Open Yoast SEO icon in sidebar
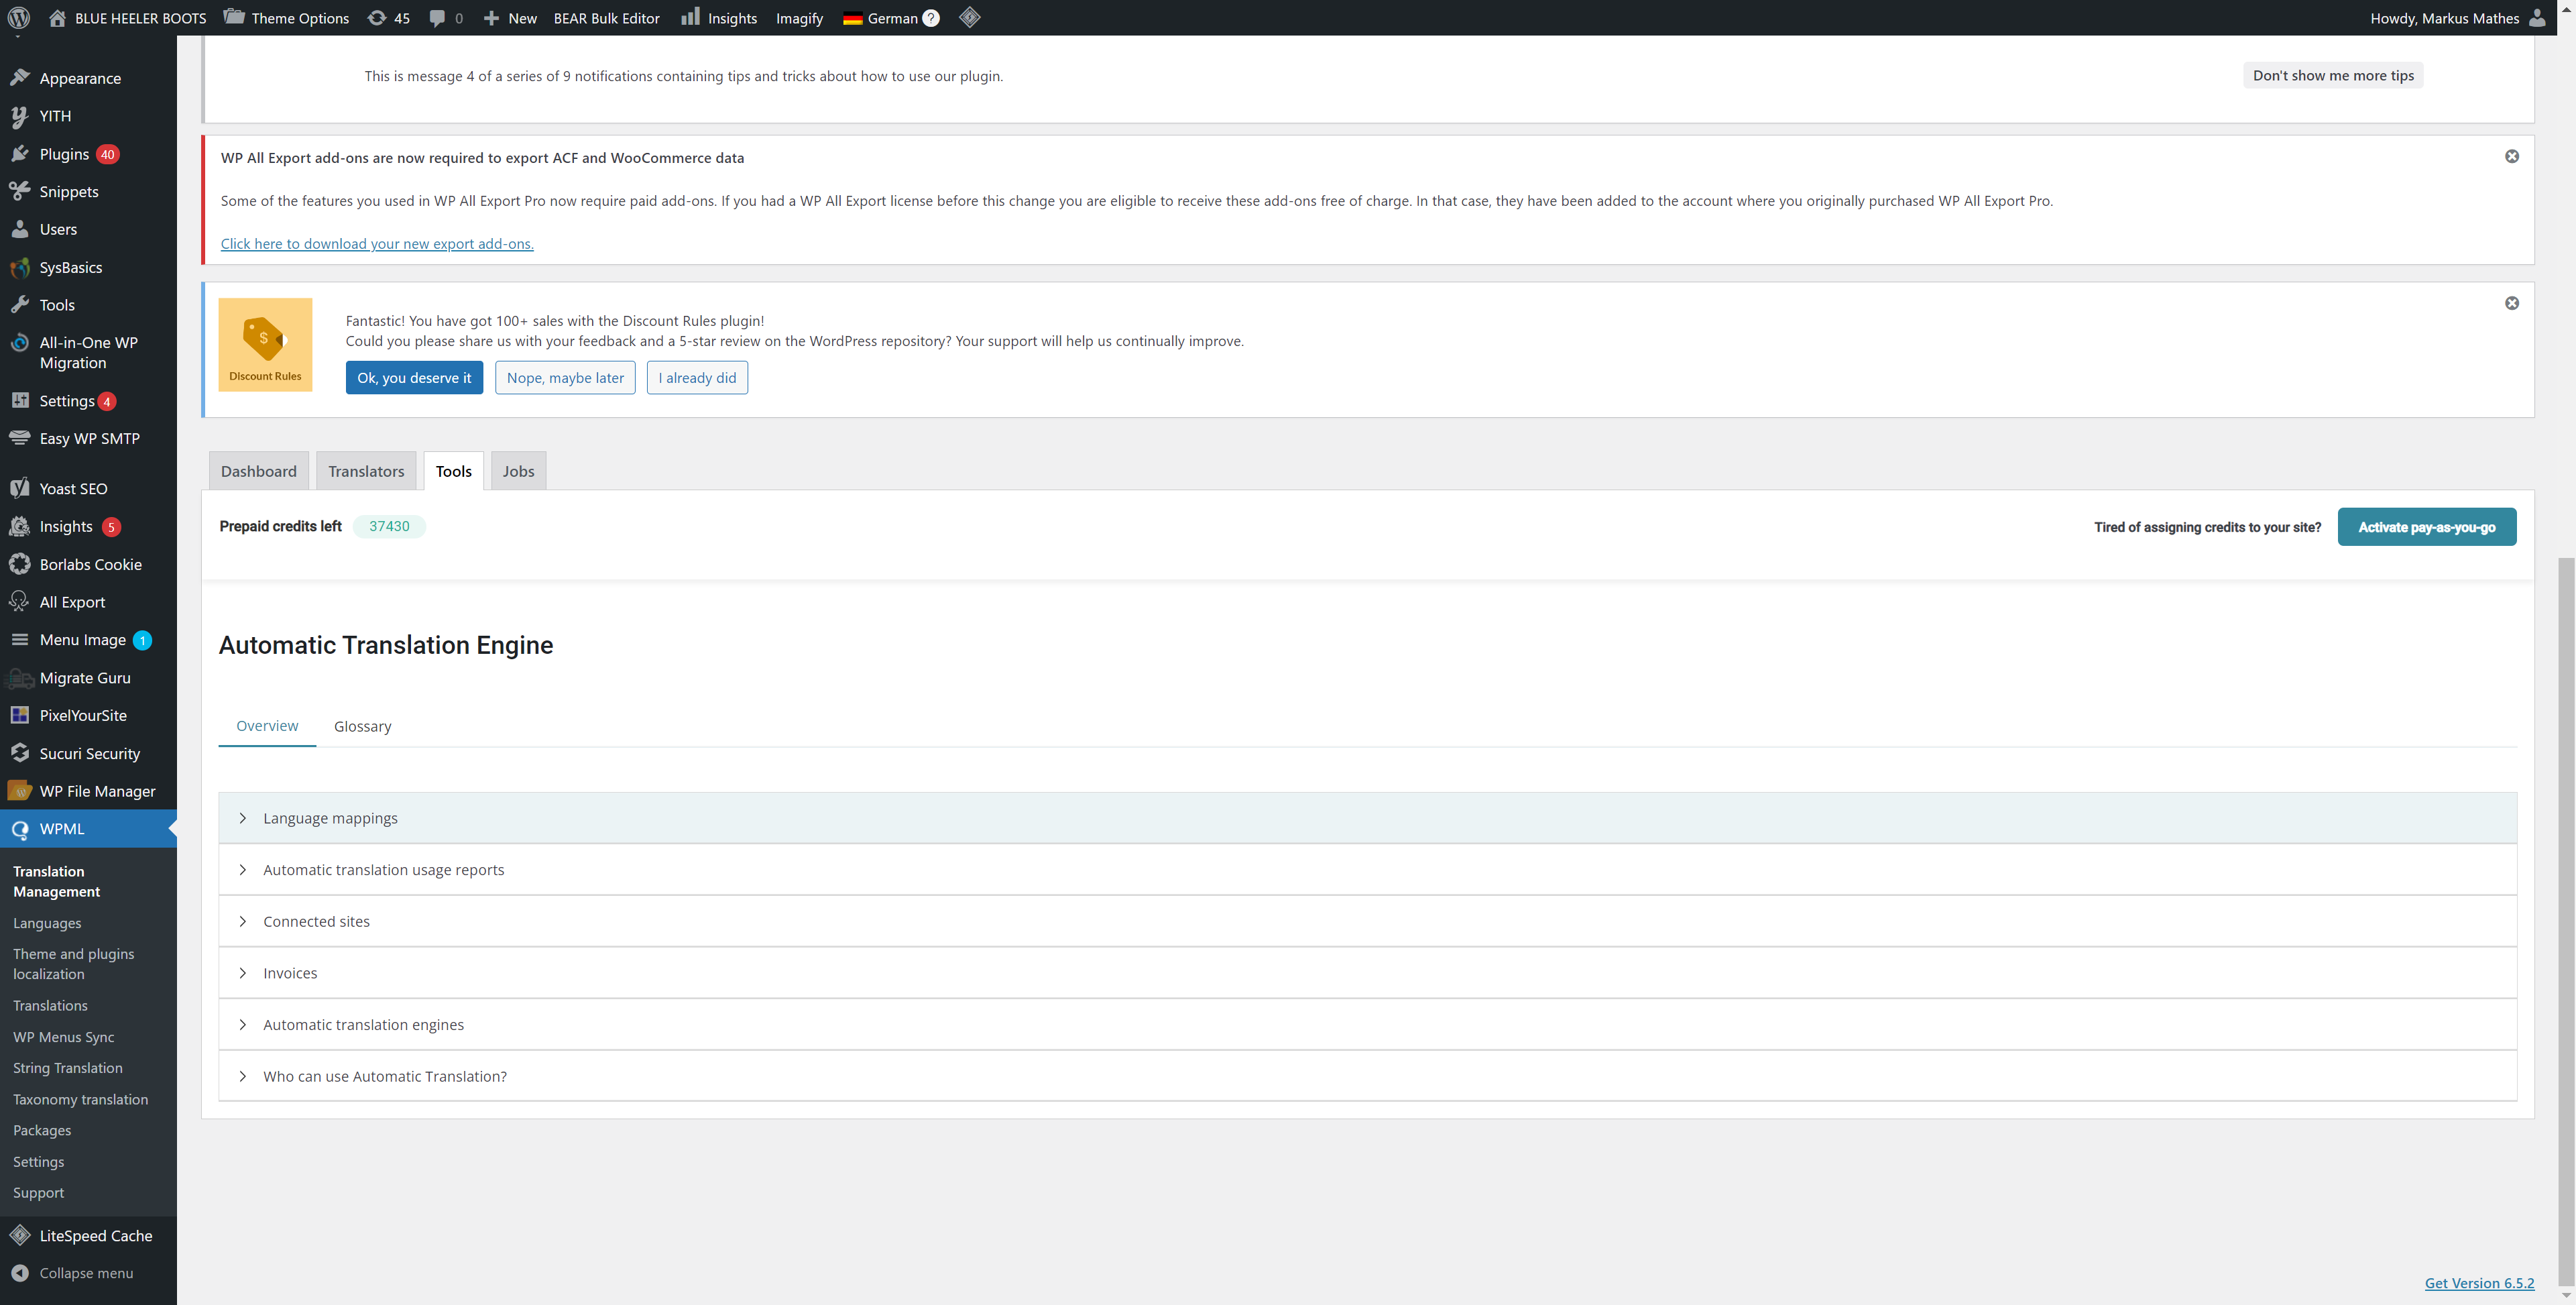The height and width of the screenshot is (1305, 2576). coord(20,488)
